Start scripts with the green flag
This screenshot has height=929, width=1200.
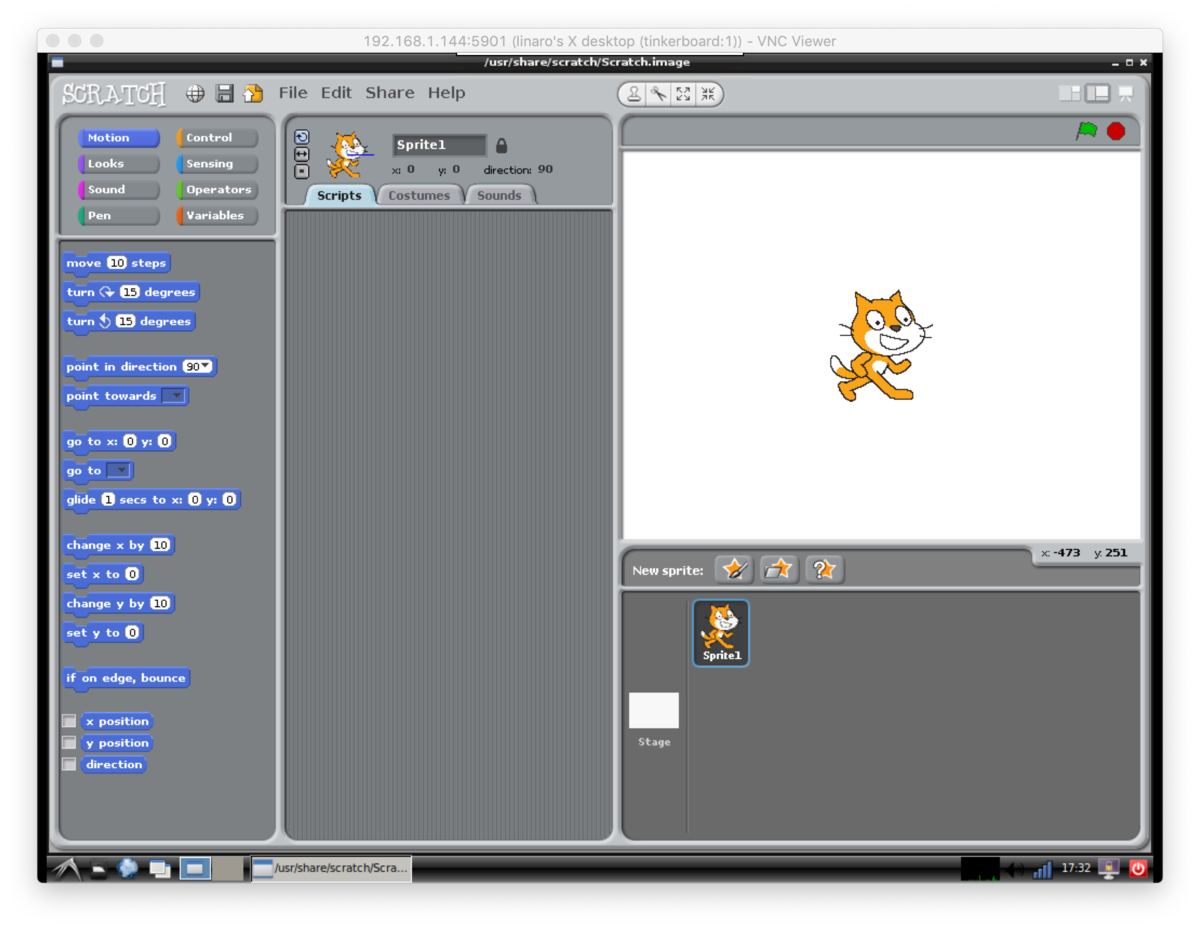tap(1087, 131)
